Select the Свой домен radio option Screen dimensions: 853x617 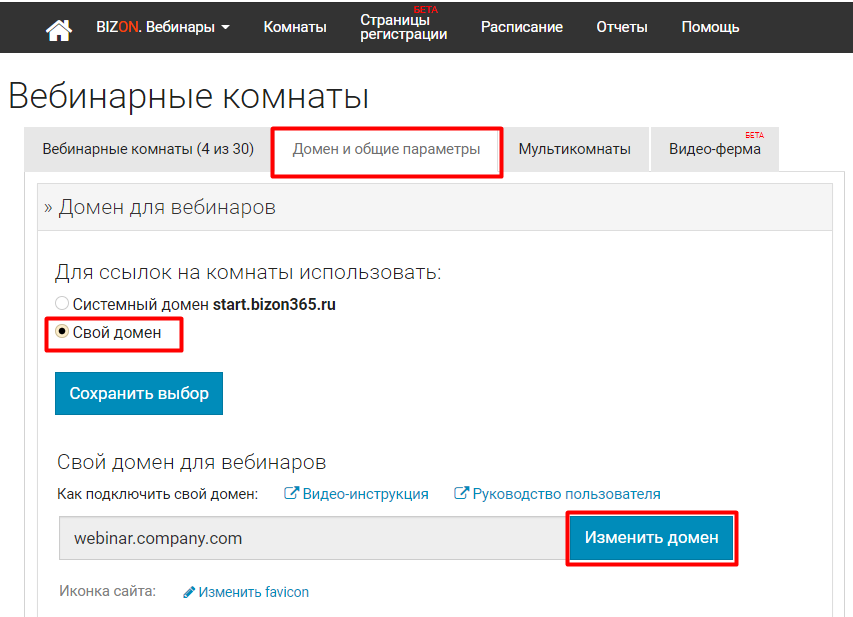coord(62,333)
